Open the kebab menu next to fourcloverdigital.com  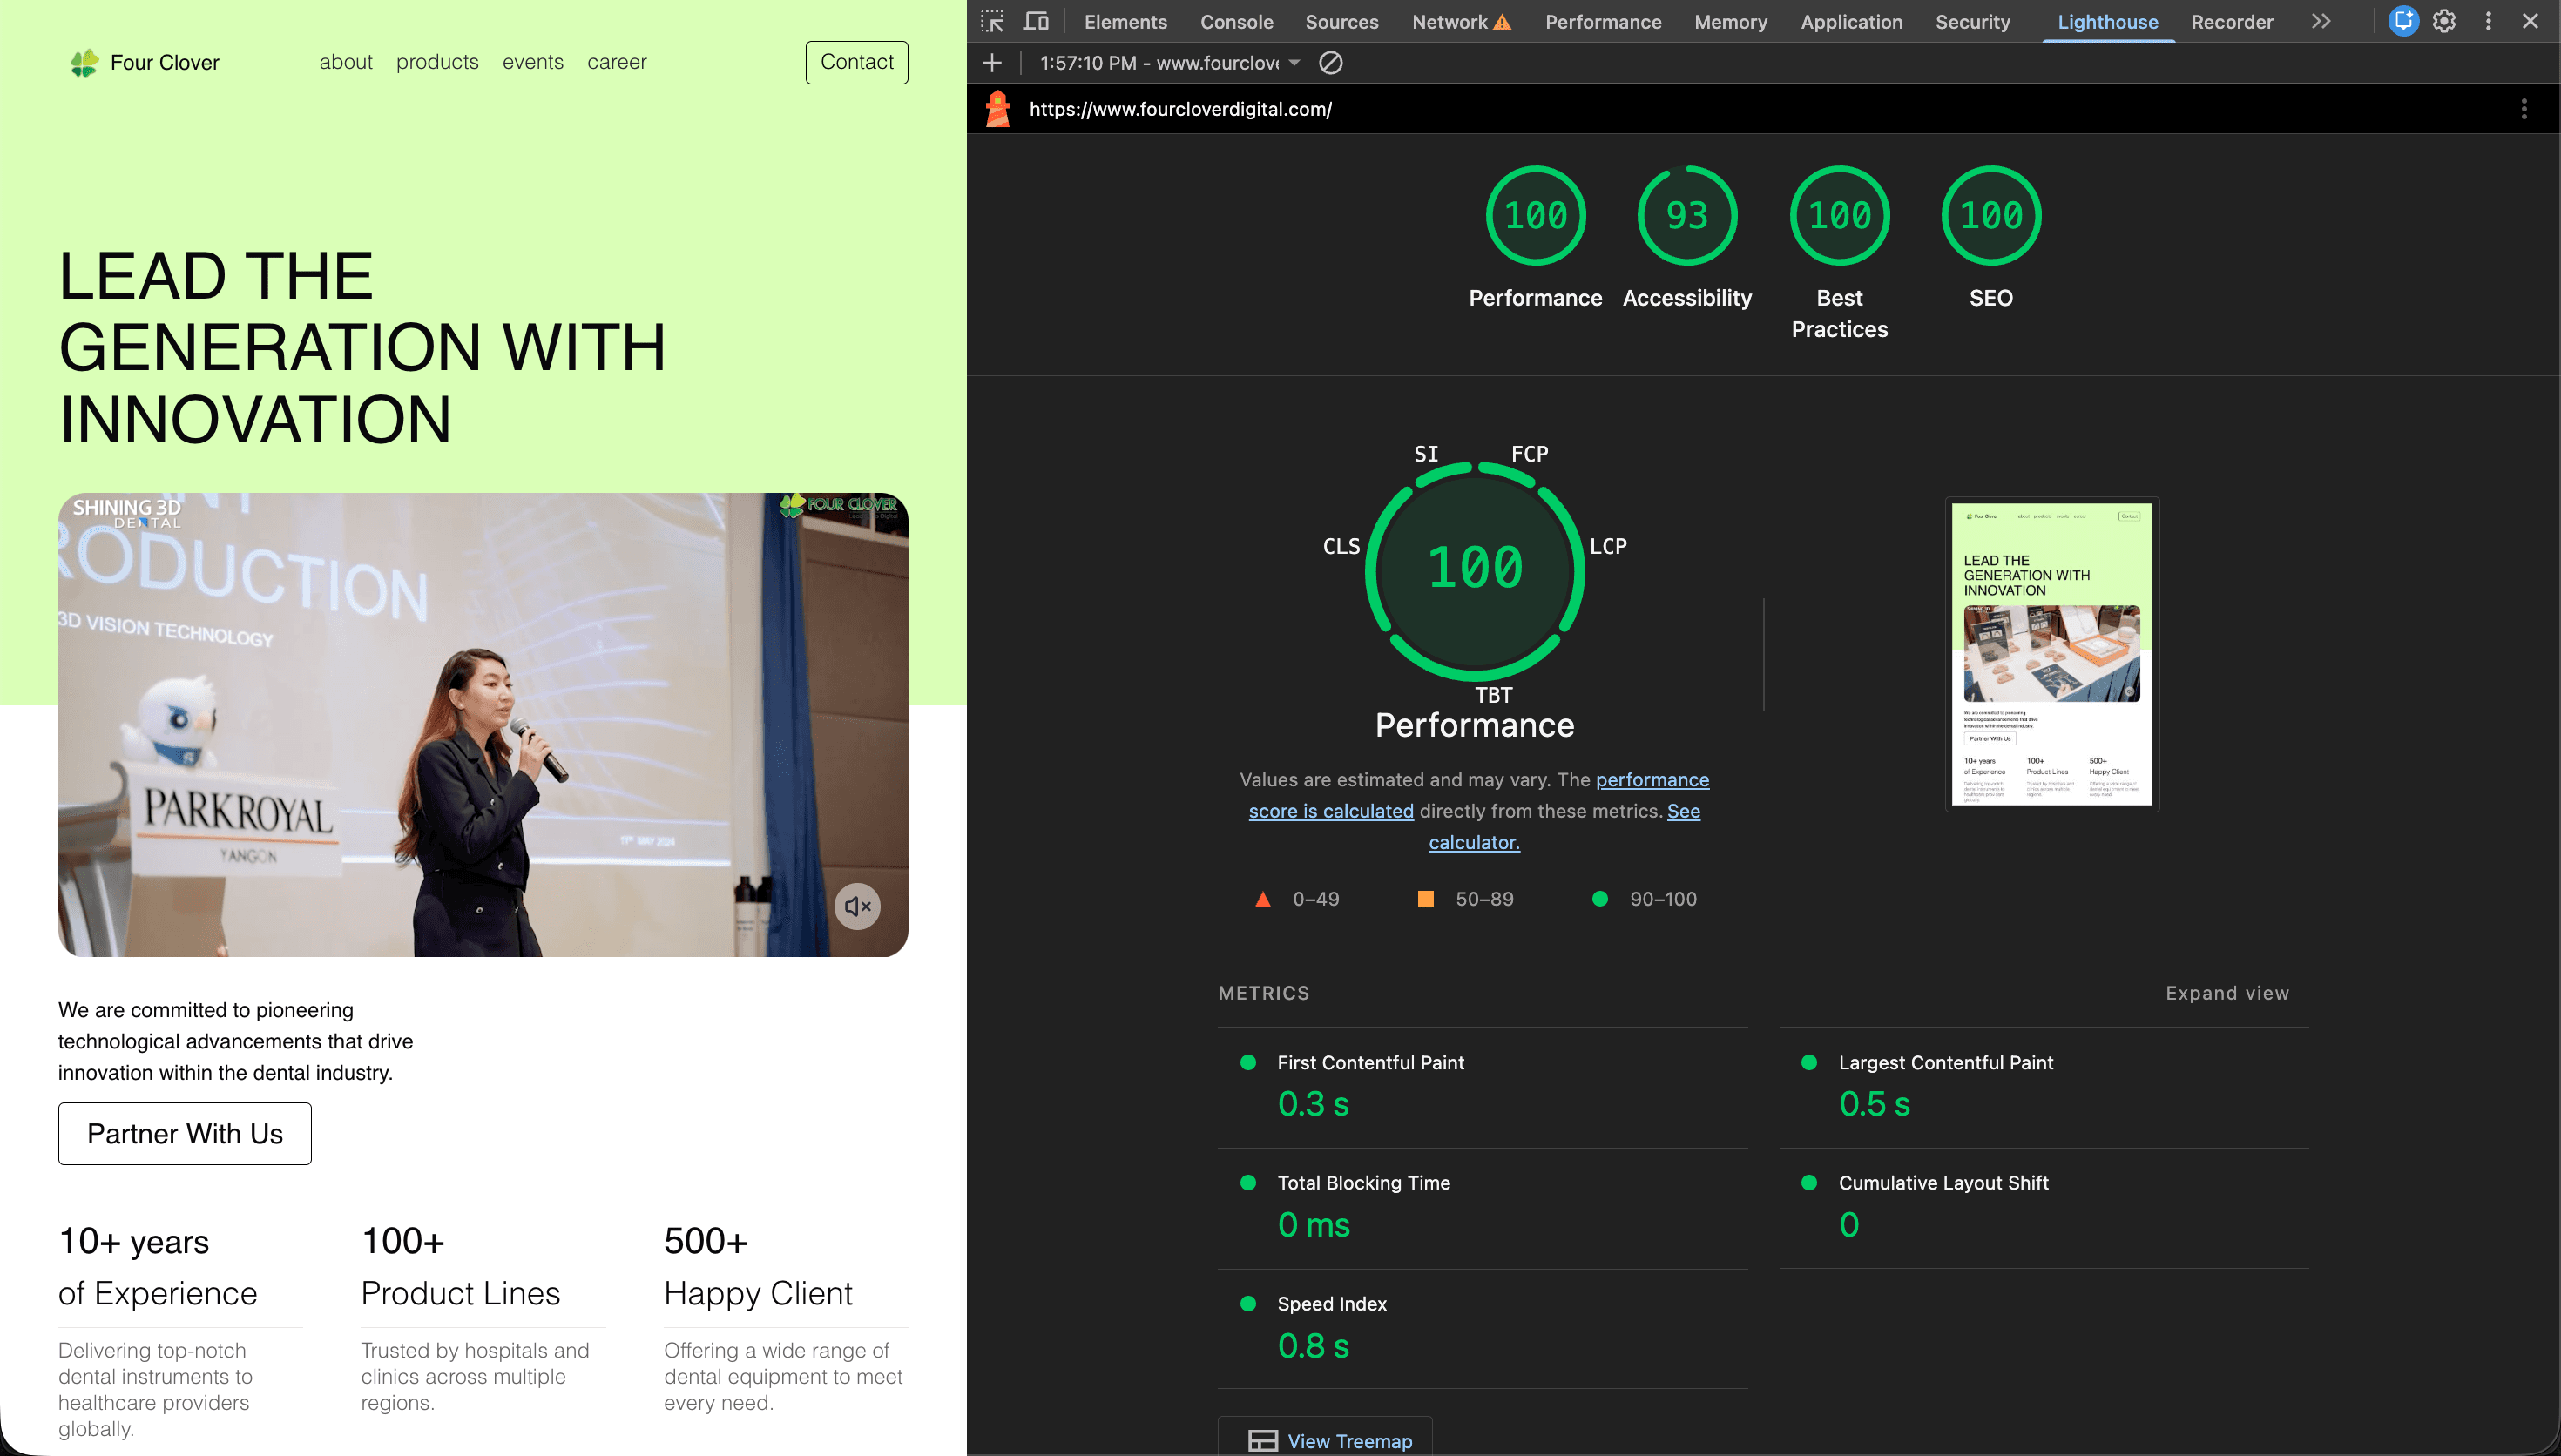pos(2524,108)
